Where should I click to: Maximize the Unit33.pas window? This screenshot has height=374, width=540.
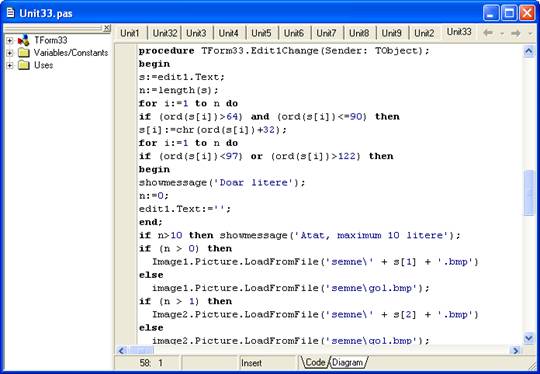pyautogui.click(x=509, y=13)
